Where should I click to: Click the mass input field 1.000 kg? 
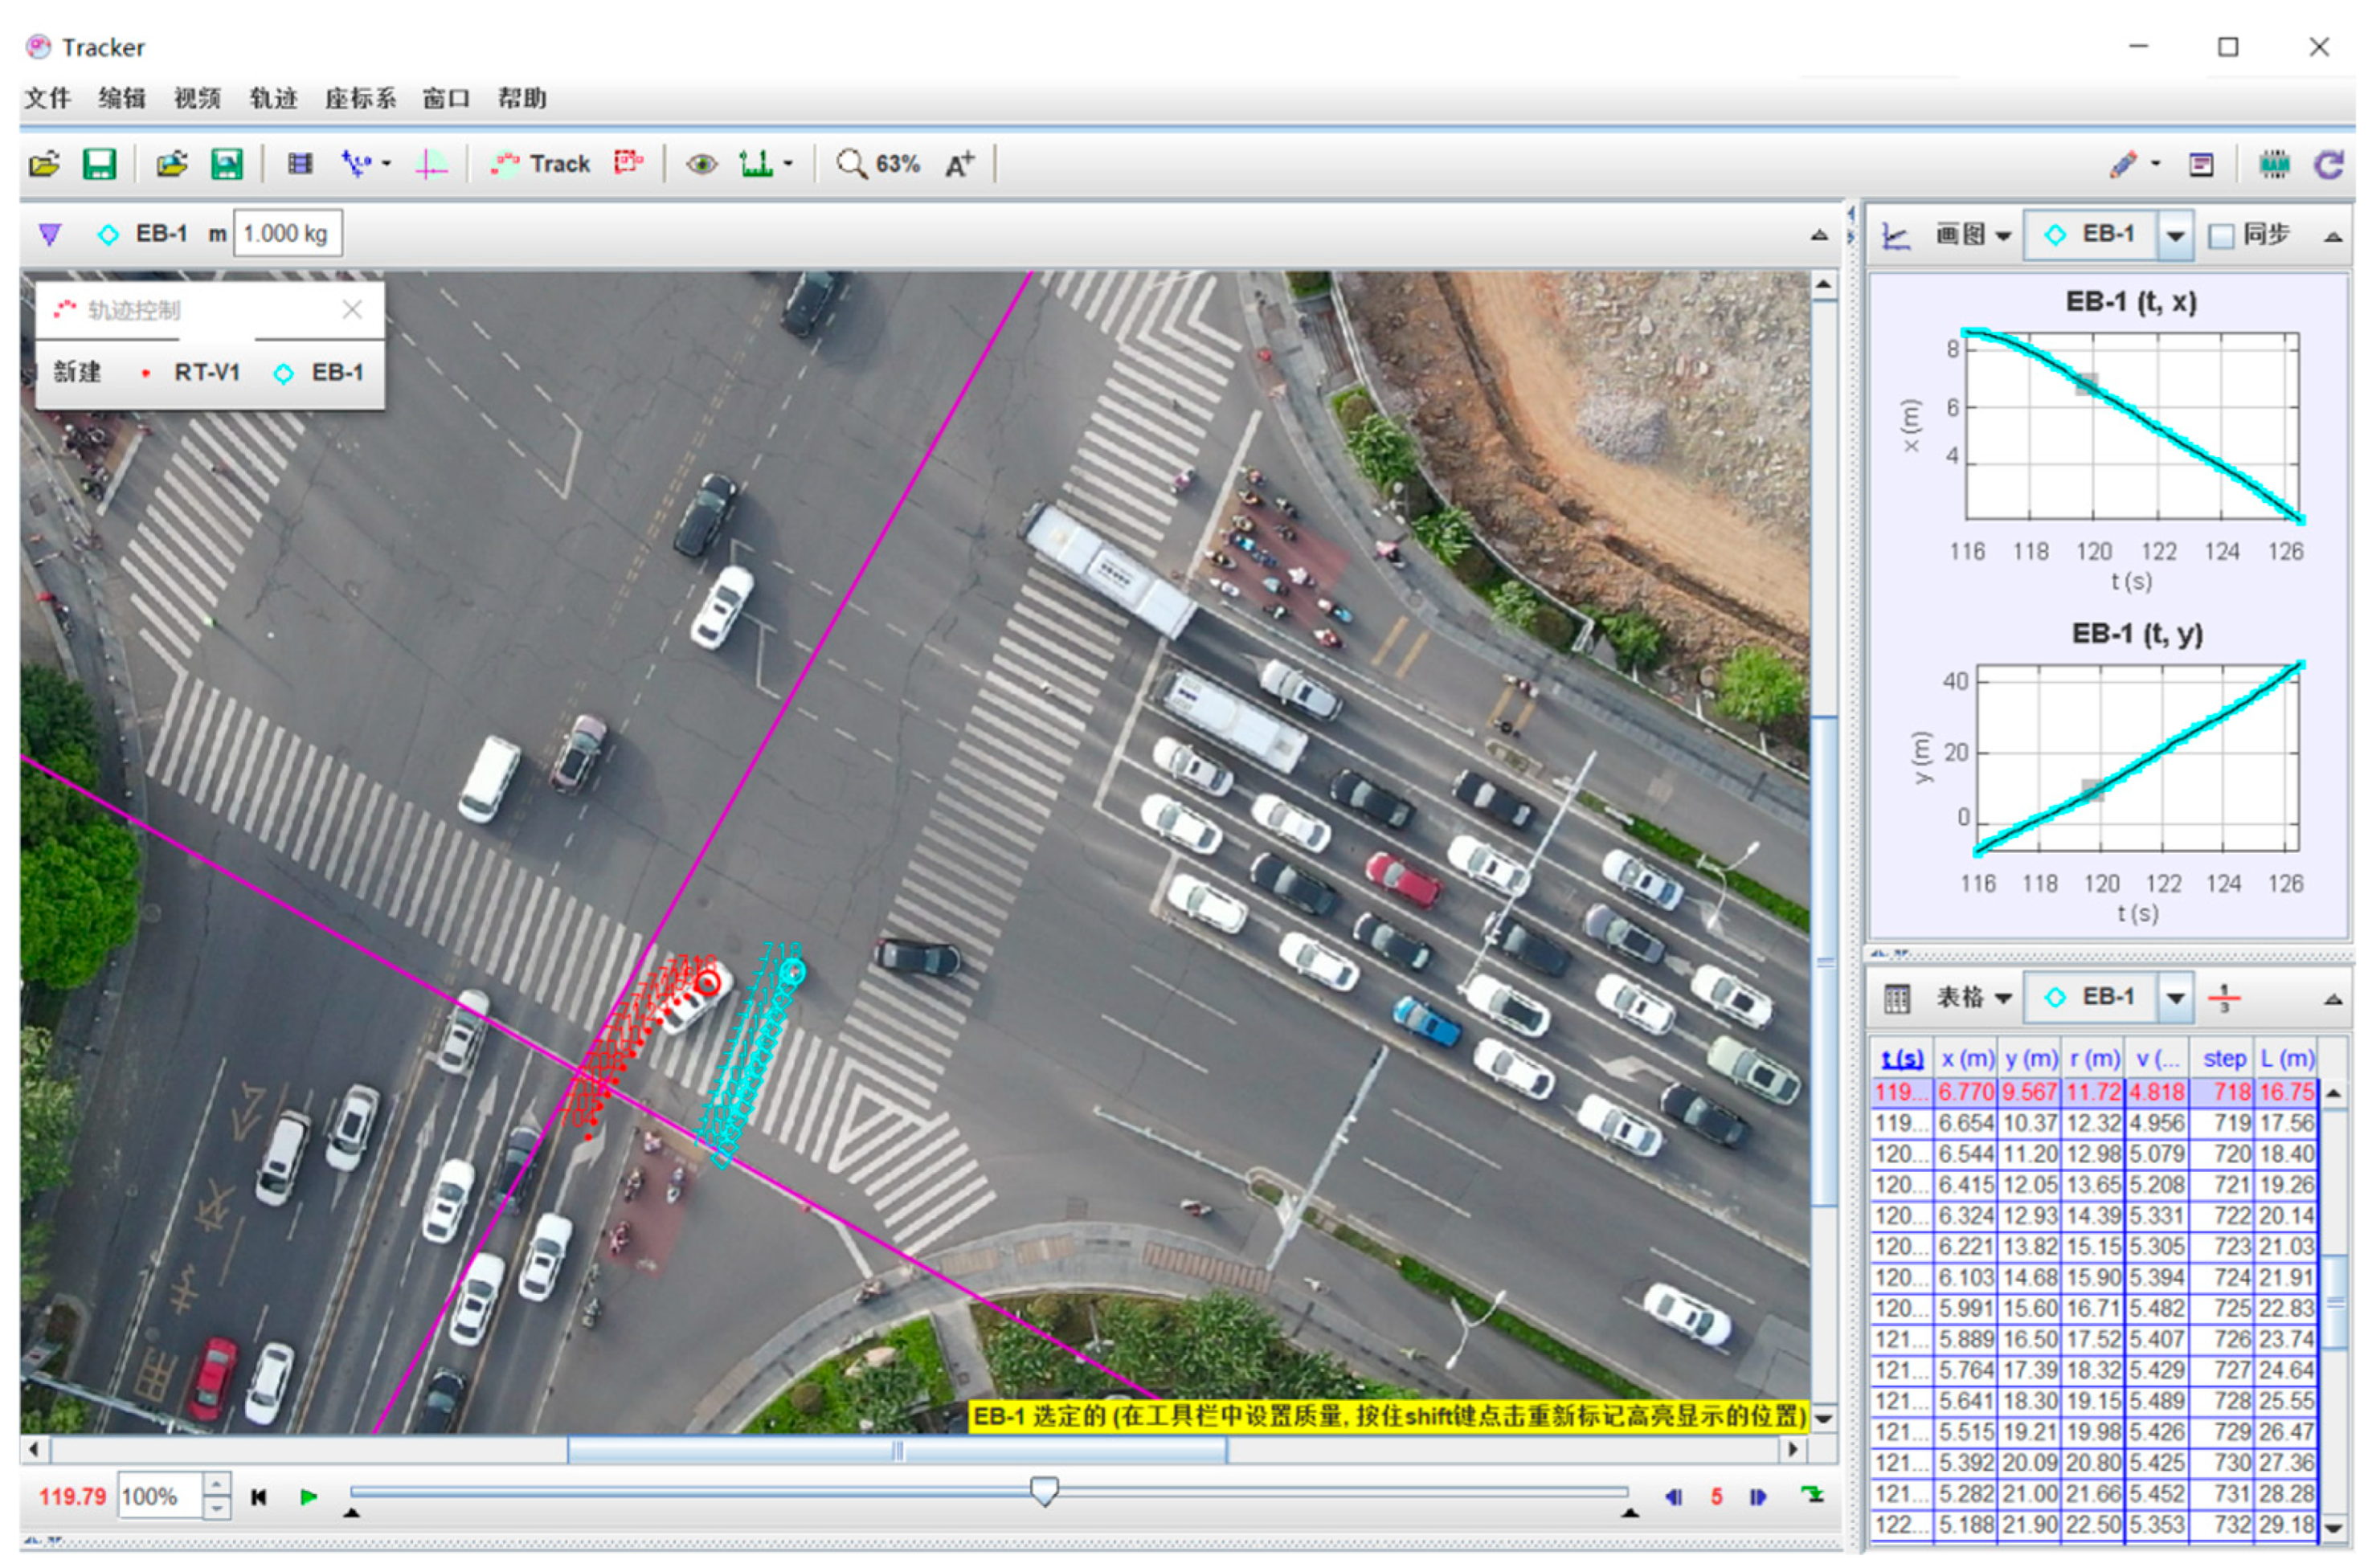[287, 234]
